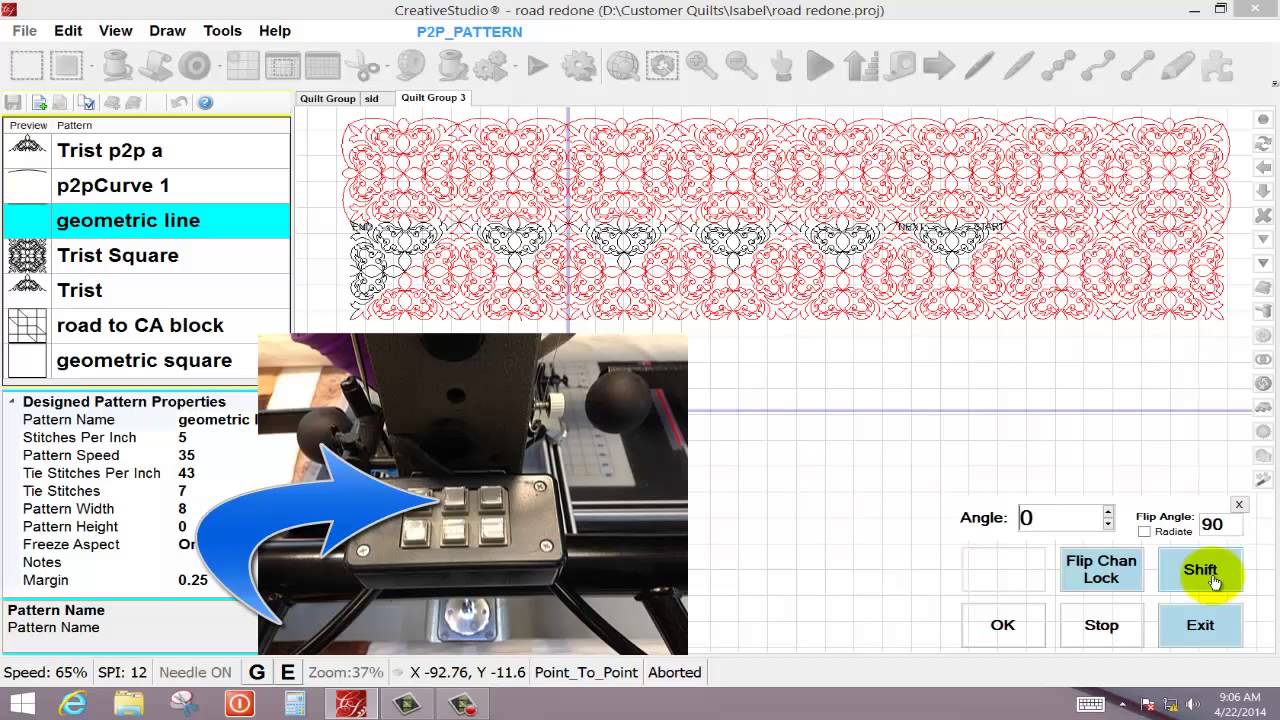The height and width of the screenshot is (720, 1280).
Task: Open the Edit menu
Action: (x=68, y=31)
